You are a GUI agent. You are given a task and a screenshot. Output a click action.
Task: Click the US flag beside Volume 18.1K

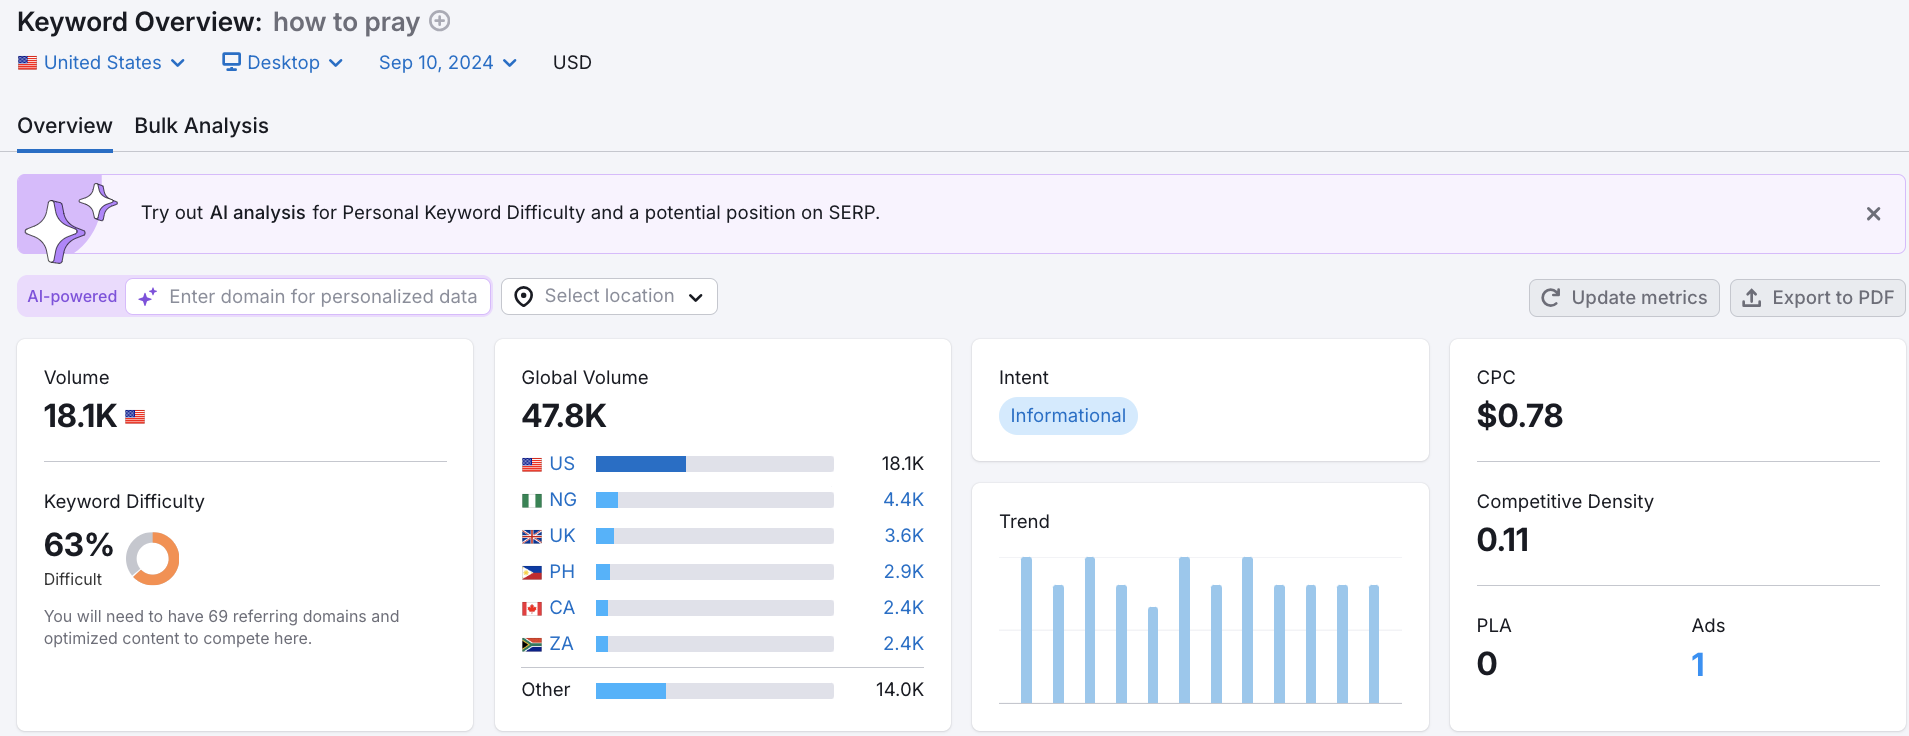point(135,417)
